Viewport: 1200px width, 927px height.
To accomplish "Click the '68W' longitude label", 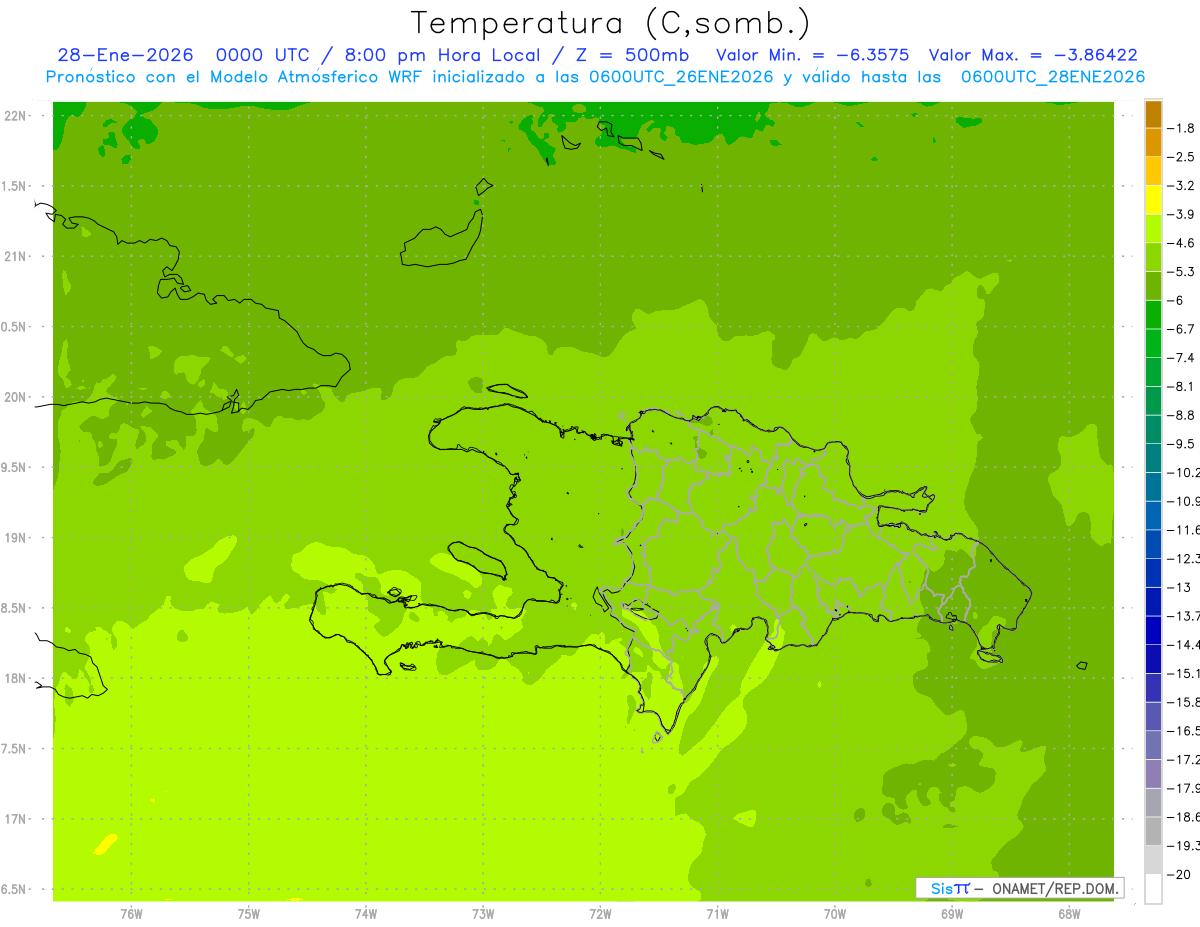I will click(x=1069, y=913).
